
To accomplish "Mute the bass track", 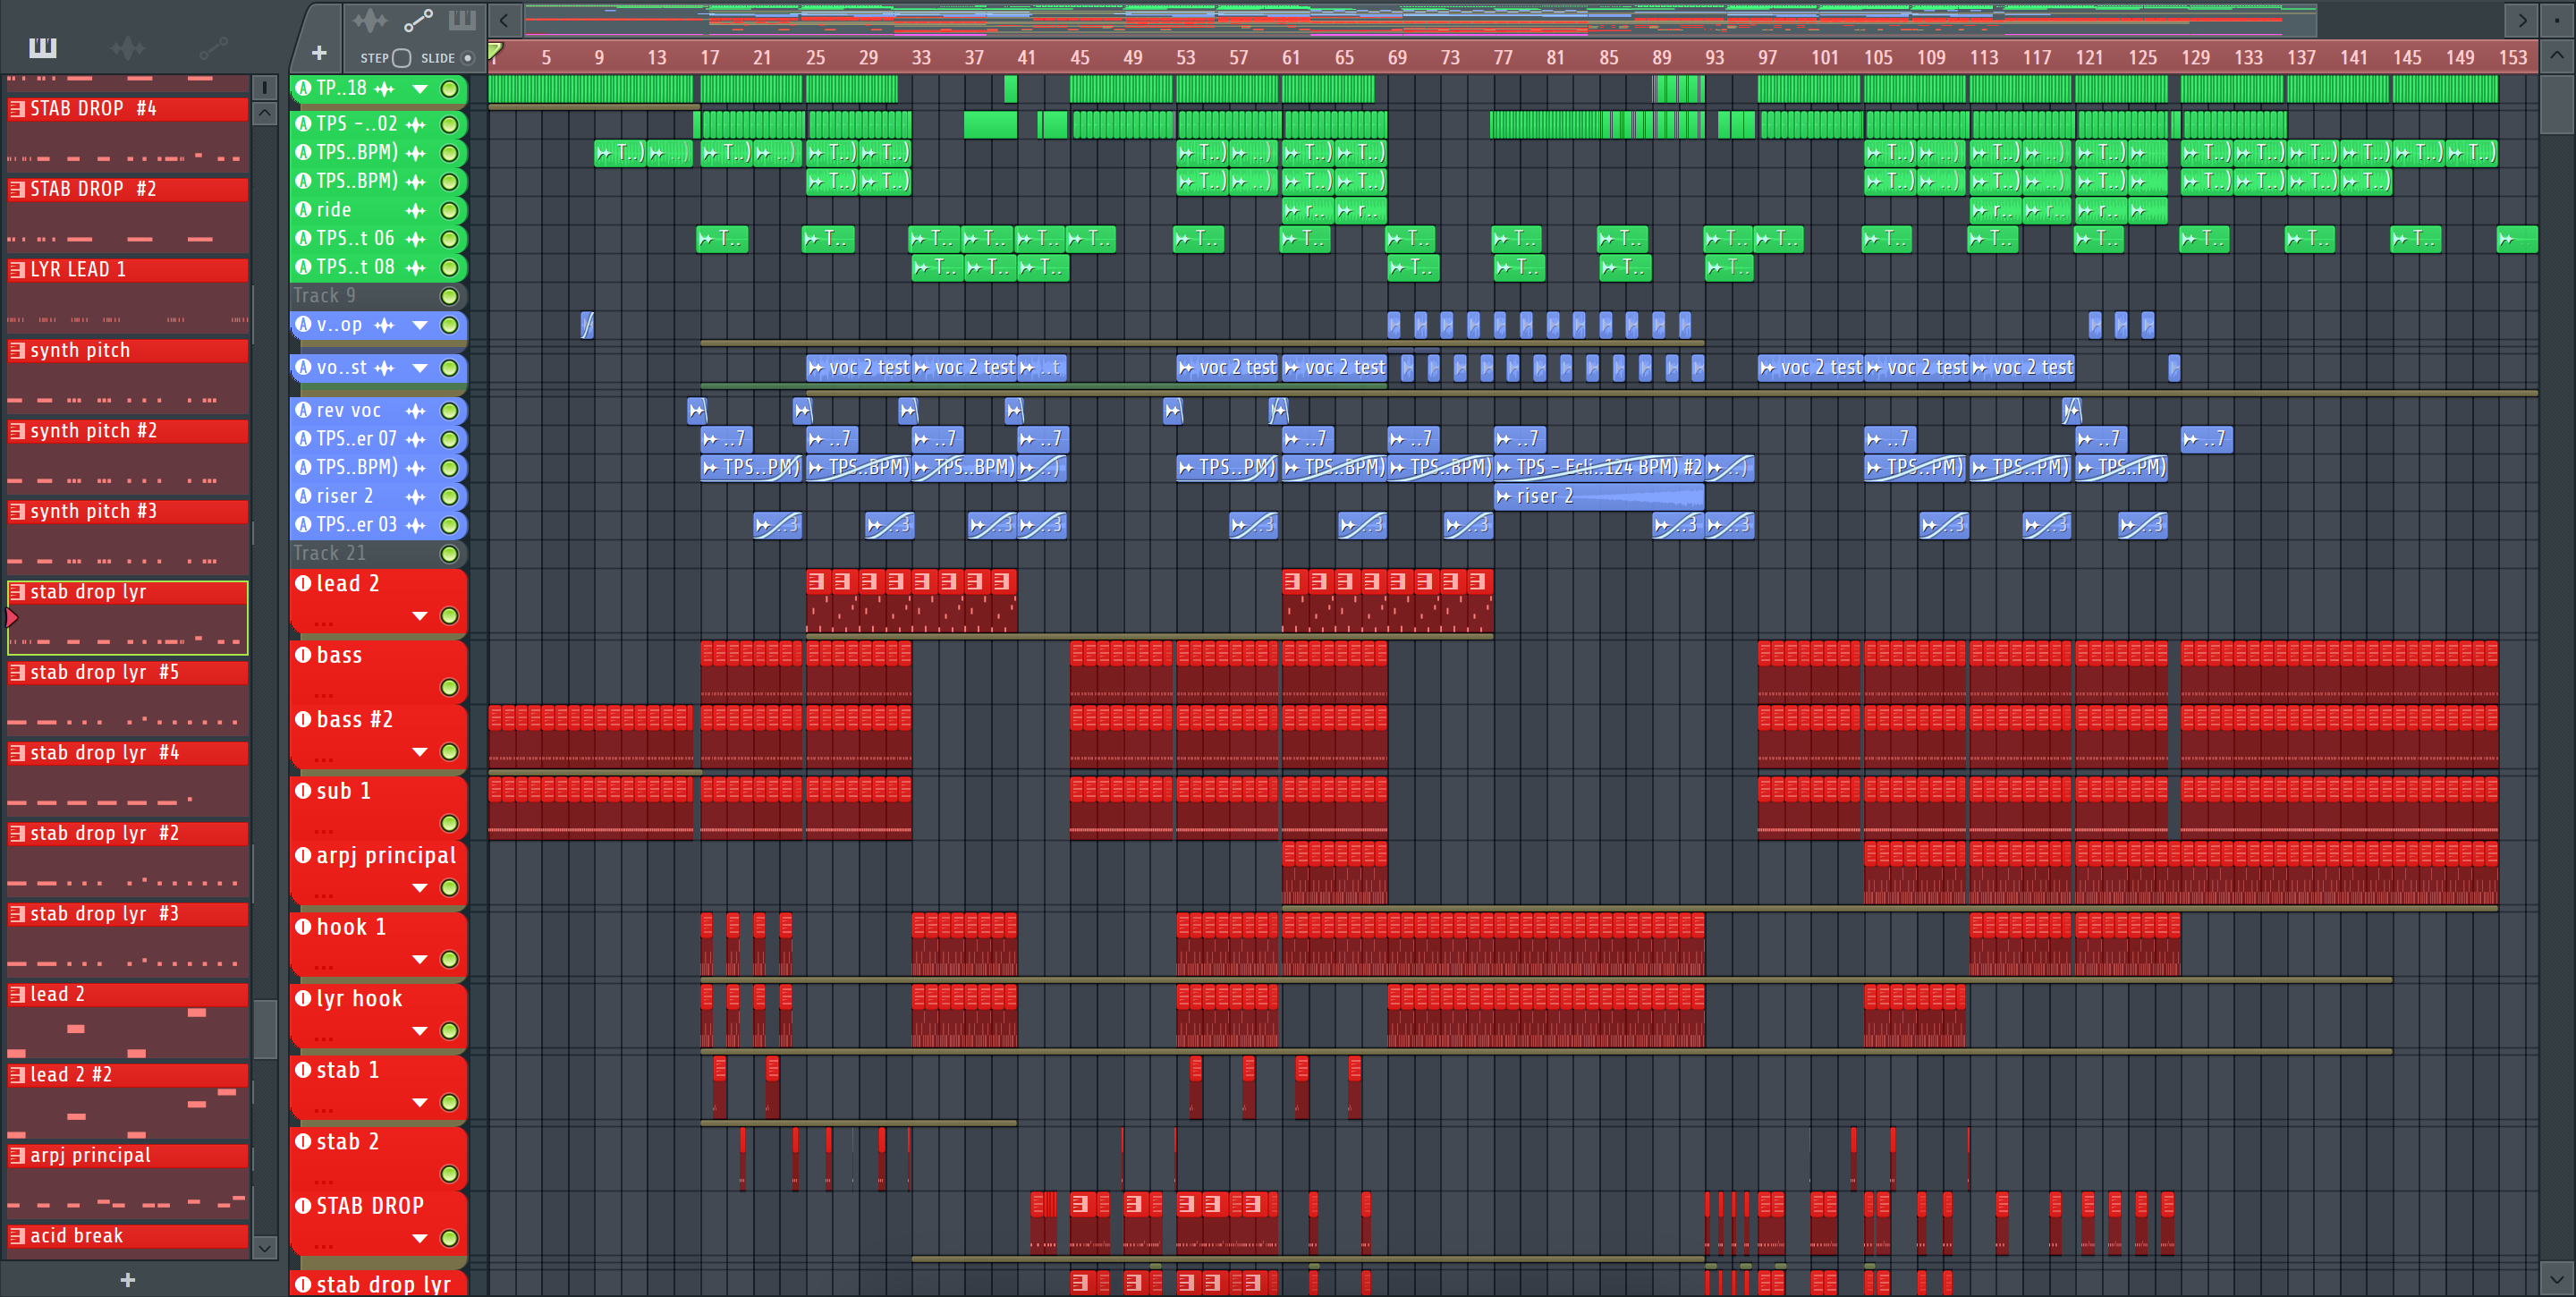I will [450, 688].
